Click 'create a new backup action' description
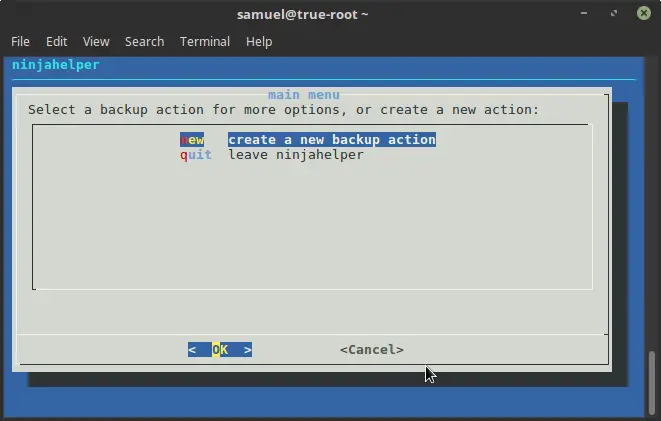This screenshot has width=661, height=421. pos(332,140)
